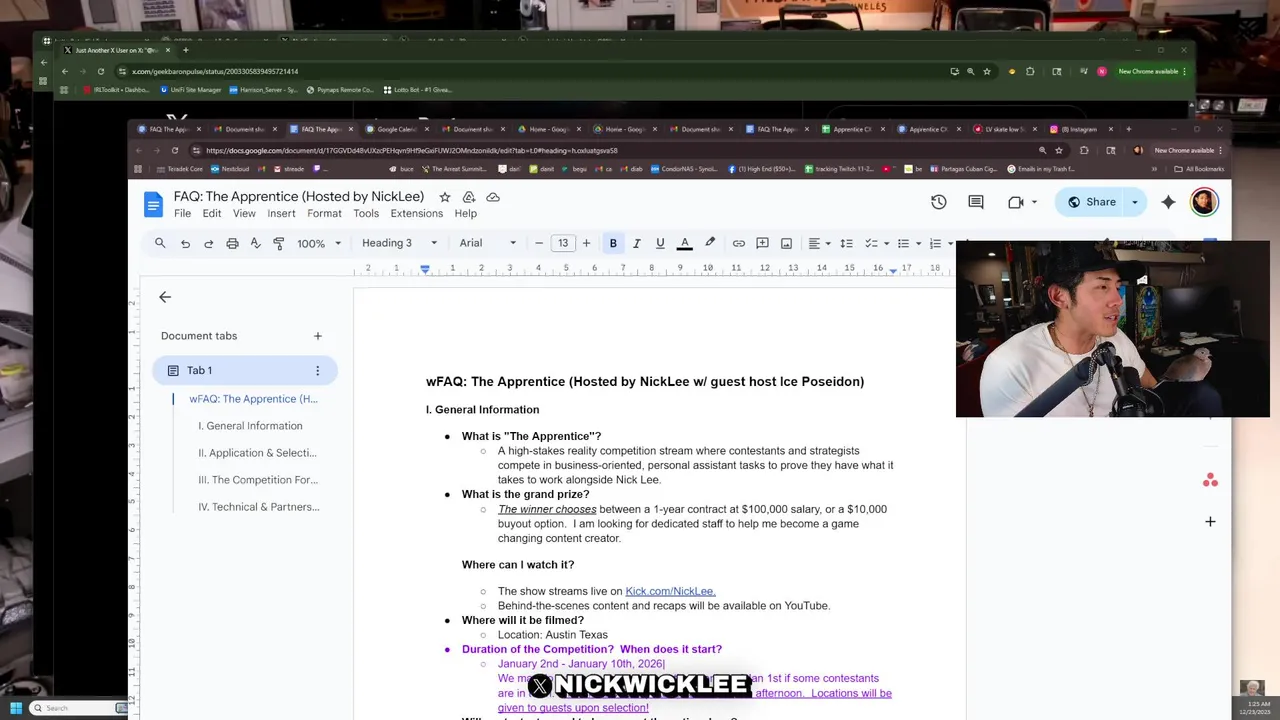
Task: Change the zoom level 100% dropdown
Action: pyautogui.click(x=319, y=243)
